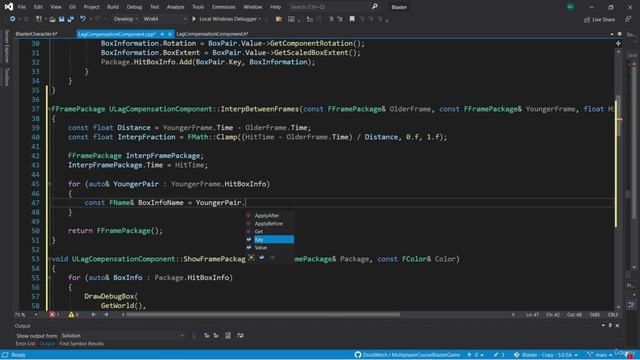Click the account avatar icon
The height and width of the screenshot is (360, 640).
click(x=570, y=7)
